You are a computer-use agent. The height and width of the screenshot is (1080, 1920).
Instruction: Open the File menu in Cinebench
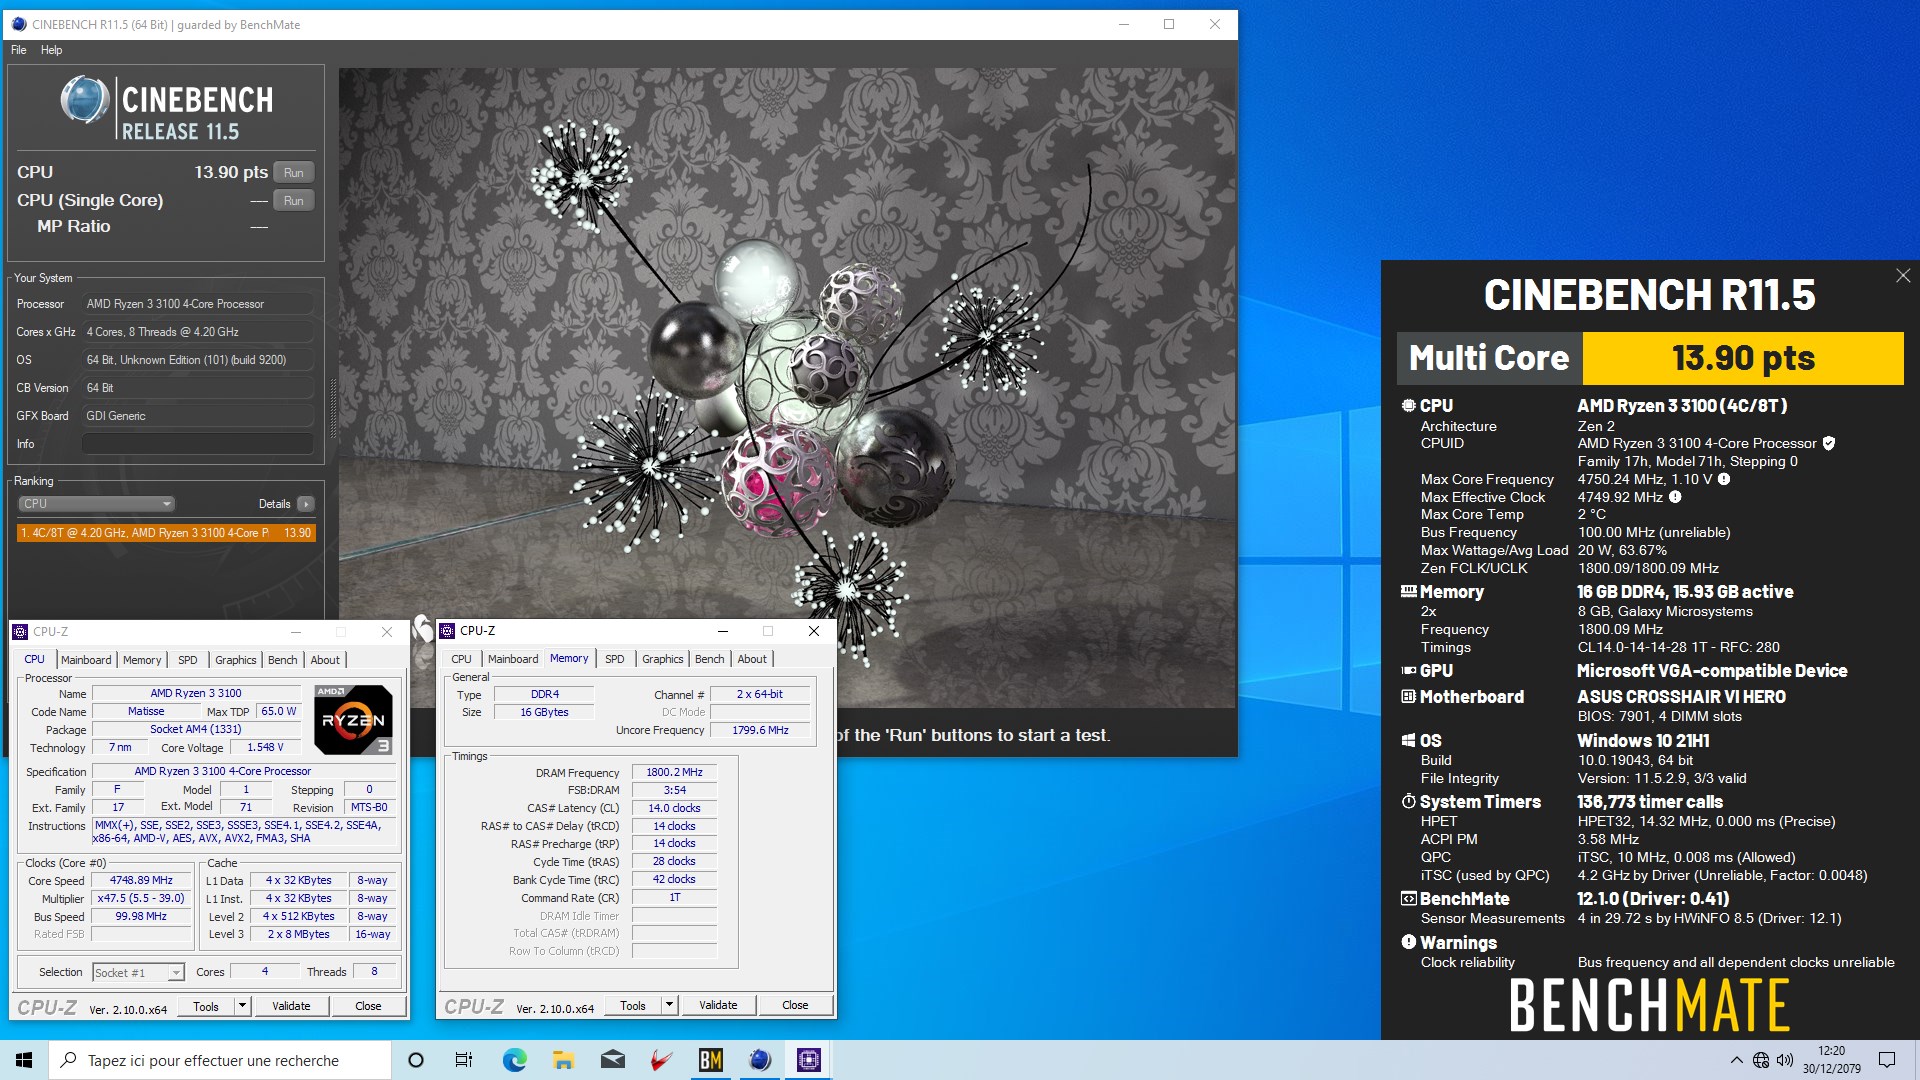click(18, 50)
